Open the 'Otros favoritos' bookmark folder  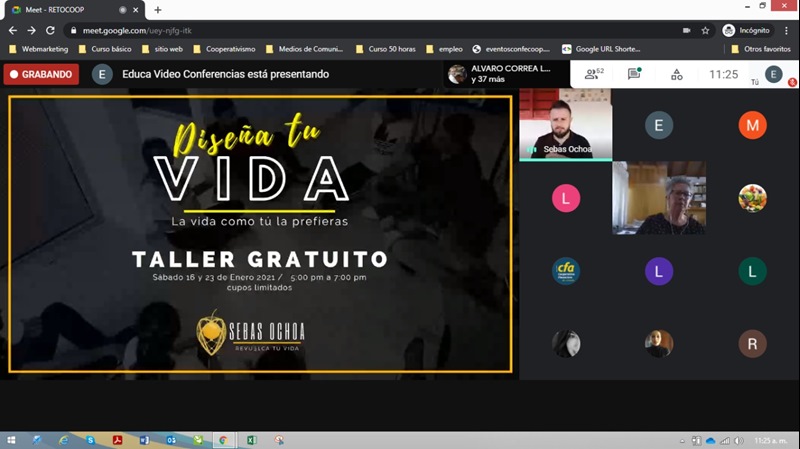(761, 49)
